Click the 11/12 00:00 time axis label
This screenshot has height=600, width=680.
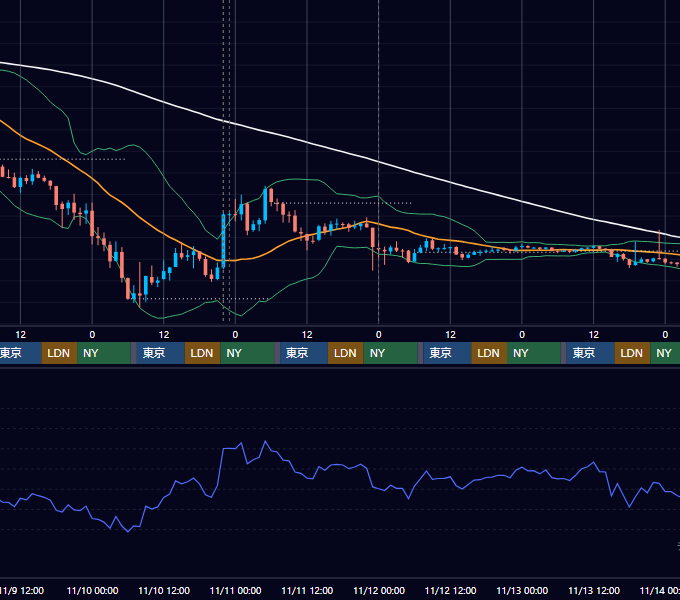[x=379, y=590]
